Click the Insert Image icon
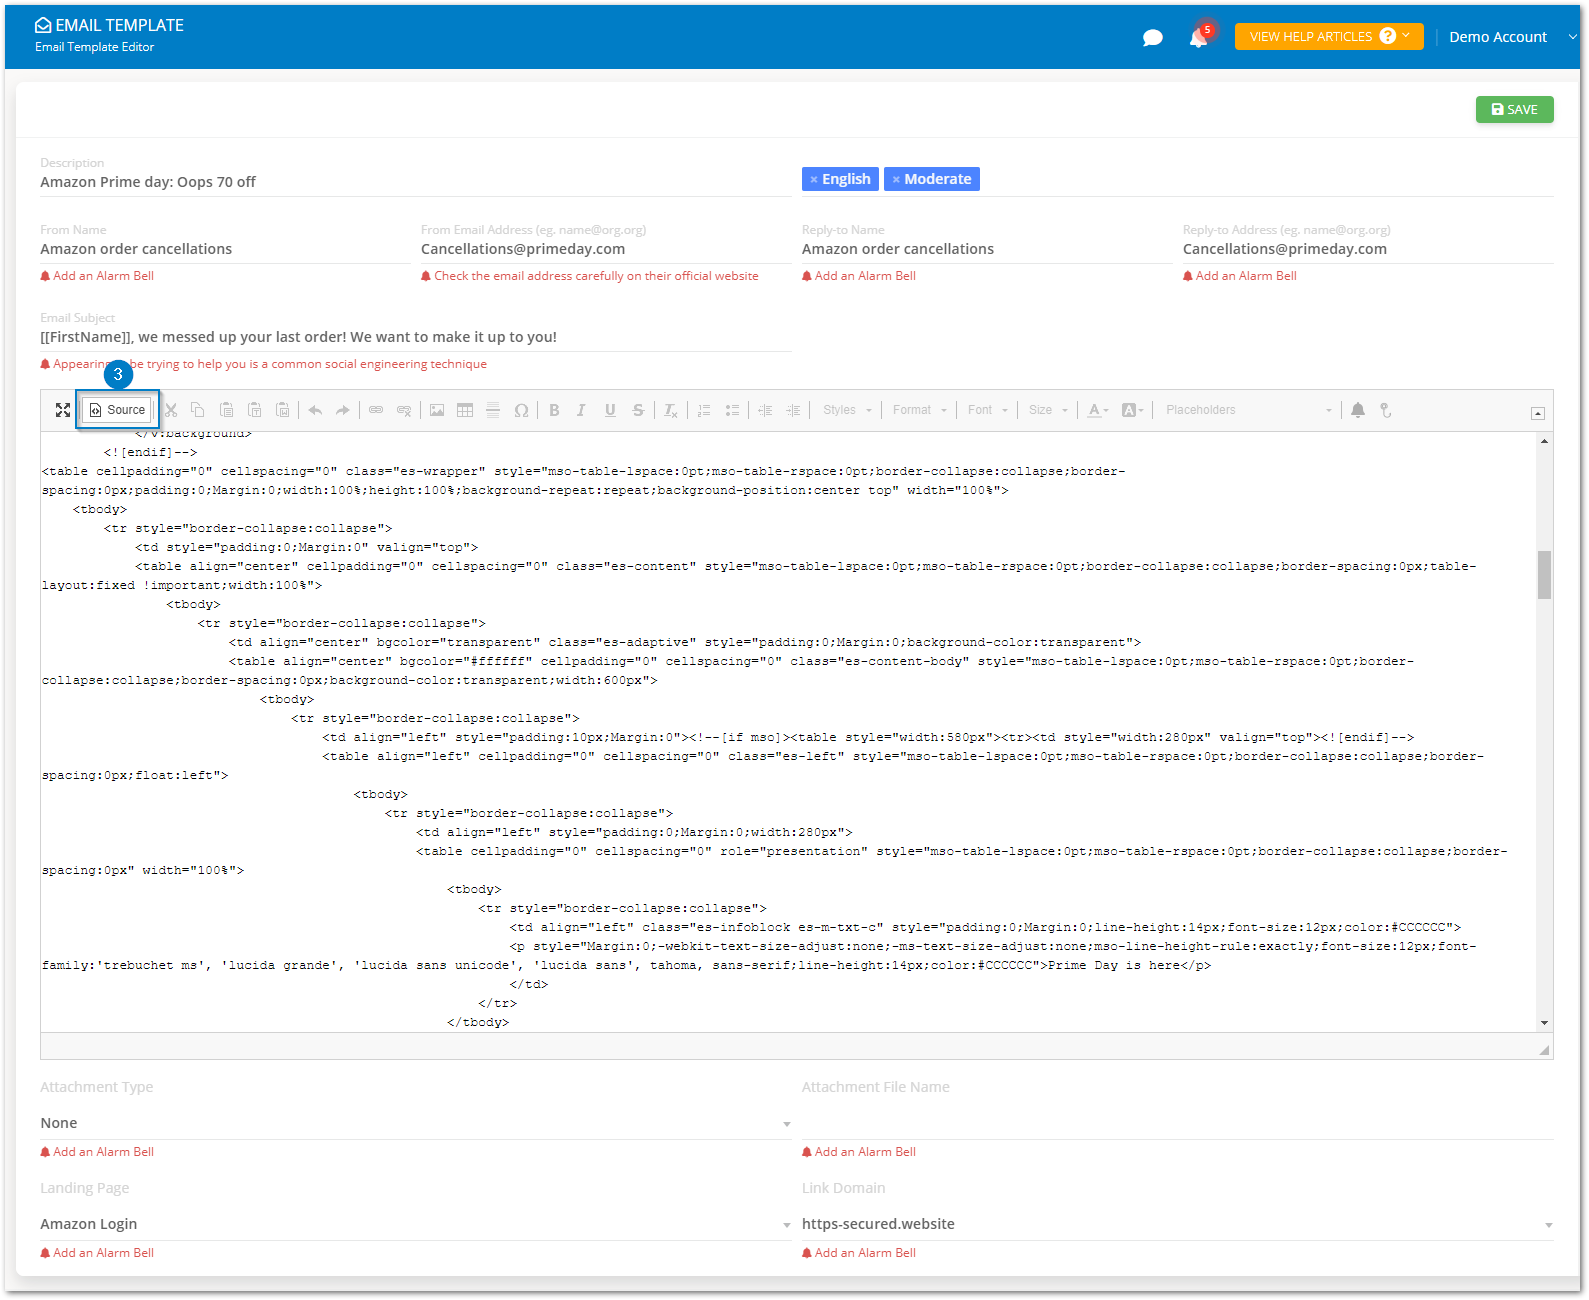1589x1300 pixels. (x=437, y=410)
